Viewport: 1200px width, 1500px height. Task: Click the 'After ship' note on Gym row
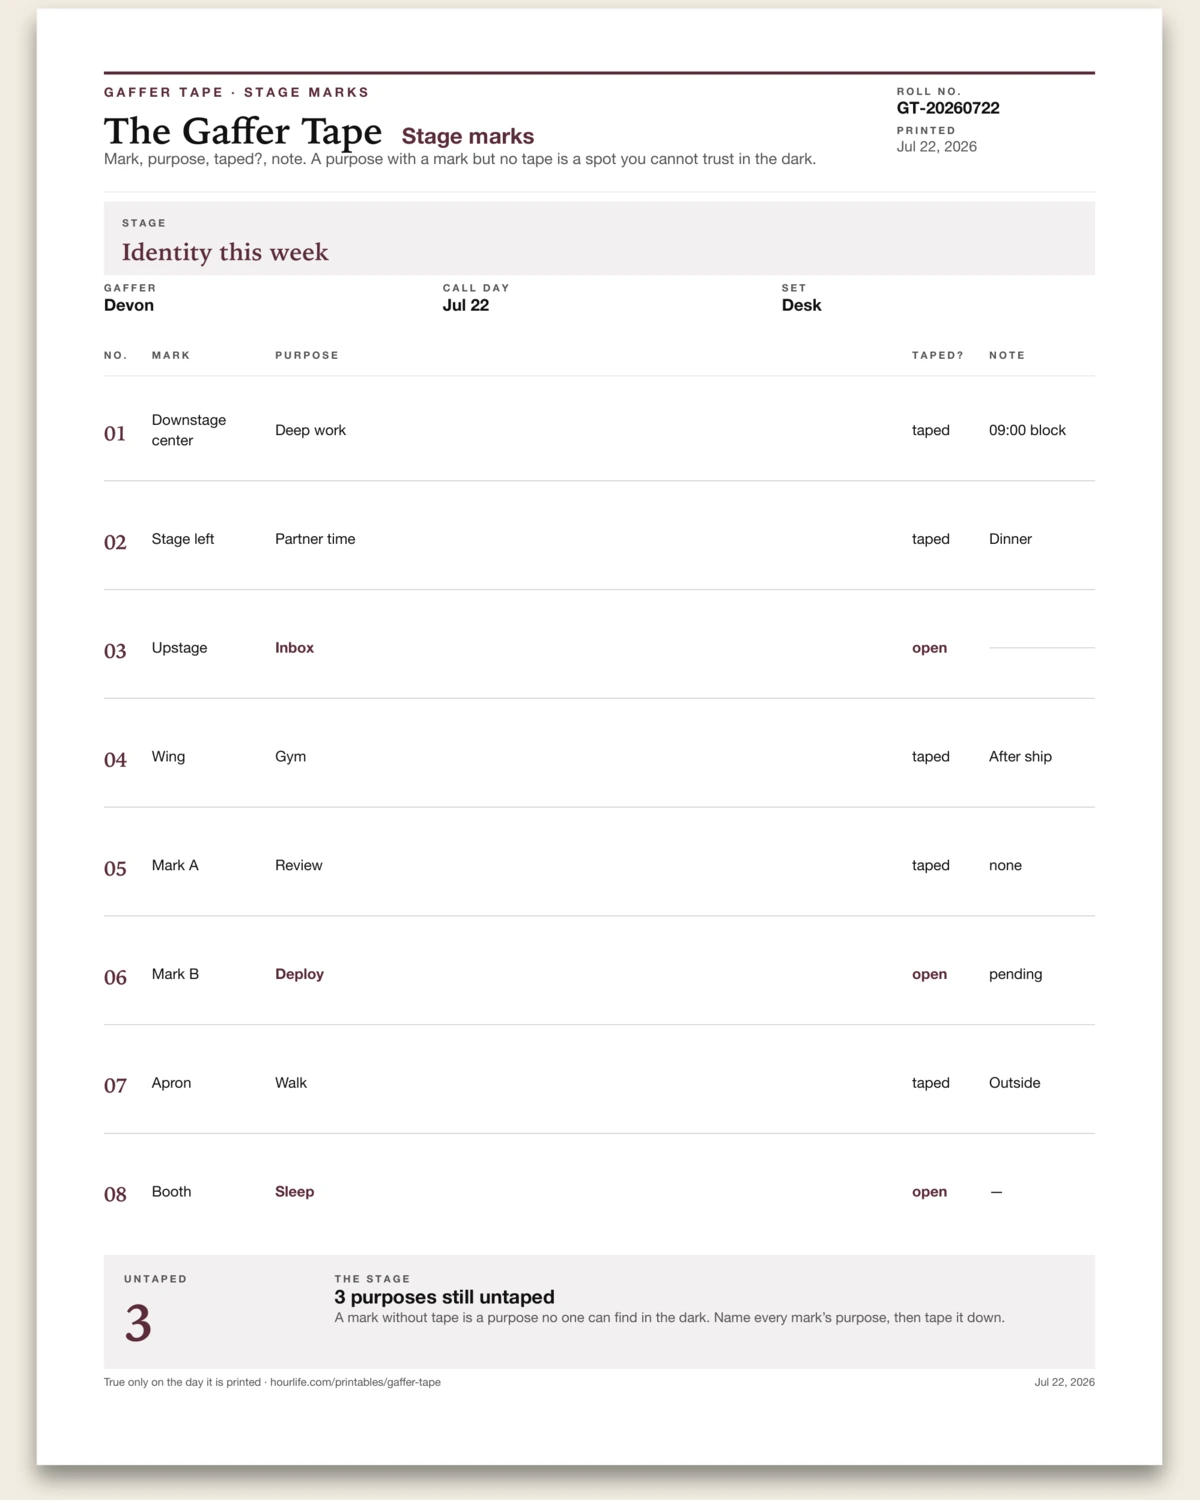click(1020, 757)
